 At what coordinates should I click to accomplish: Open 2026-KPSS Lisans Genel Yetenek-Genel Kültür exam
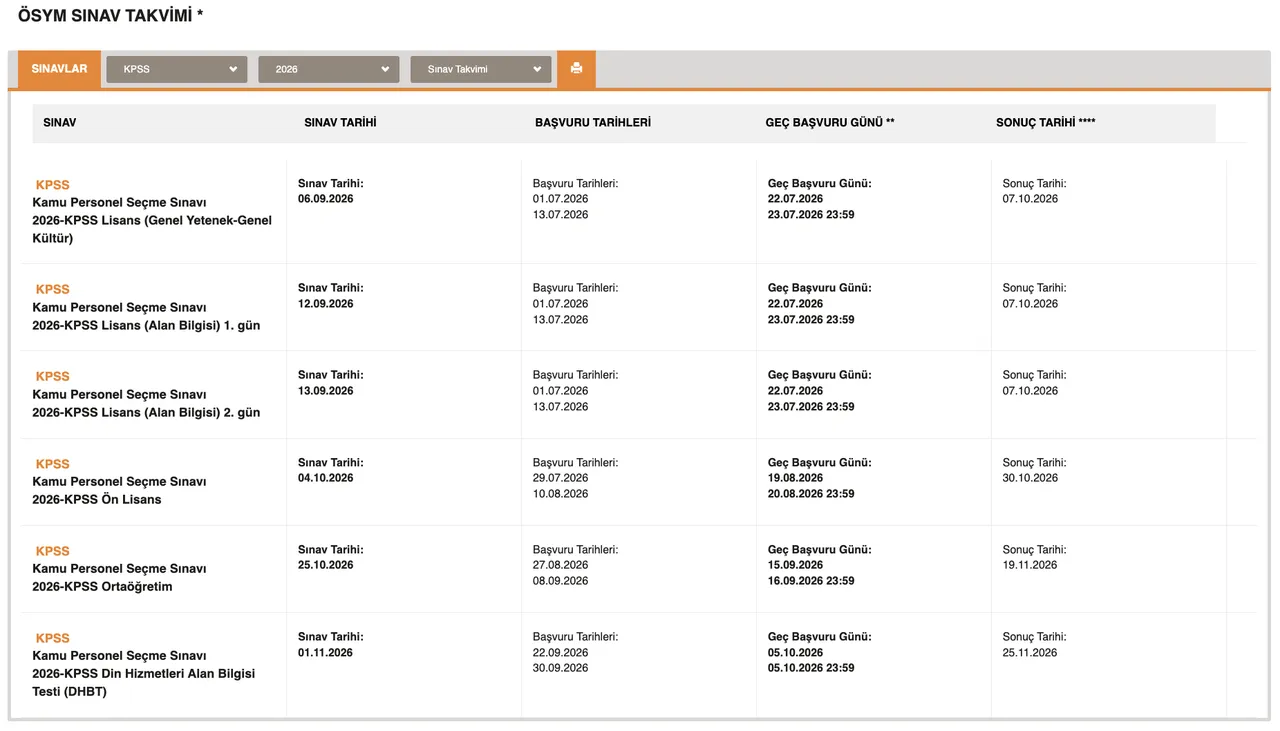coord(152,221)
